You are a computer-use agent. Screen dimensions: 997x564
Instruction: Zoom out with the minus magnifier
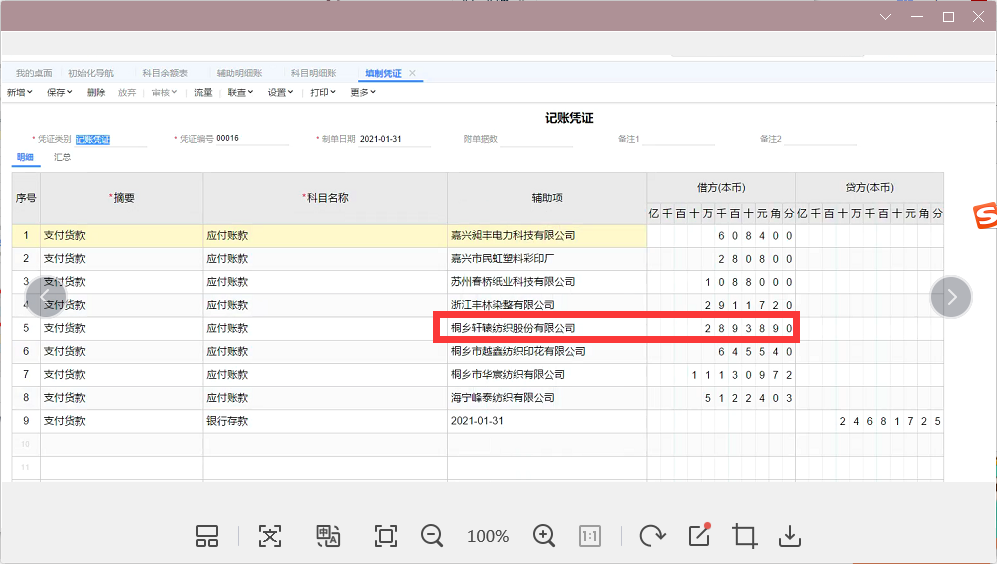click(x=432, y=536)
